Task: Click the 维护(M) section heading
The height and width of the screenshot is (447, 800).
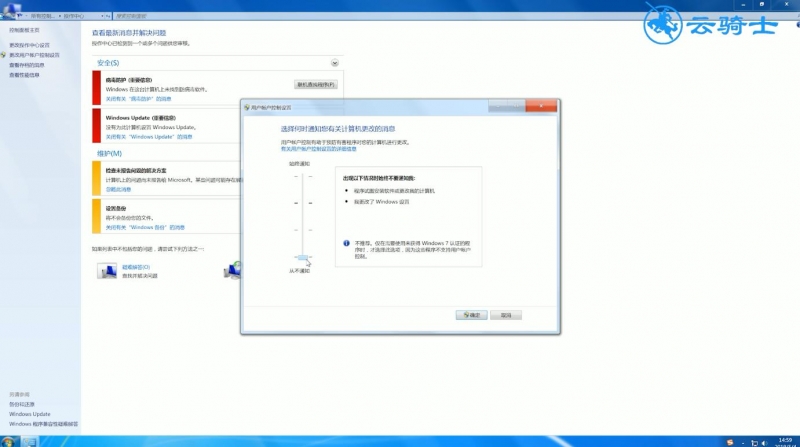Action: pos(109,153)
